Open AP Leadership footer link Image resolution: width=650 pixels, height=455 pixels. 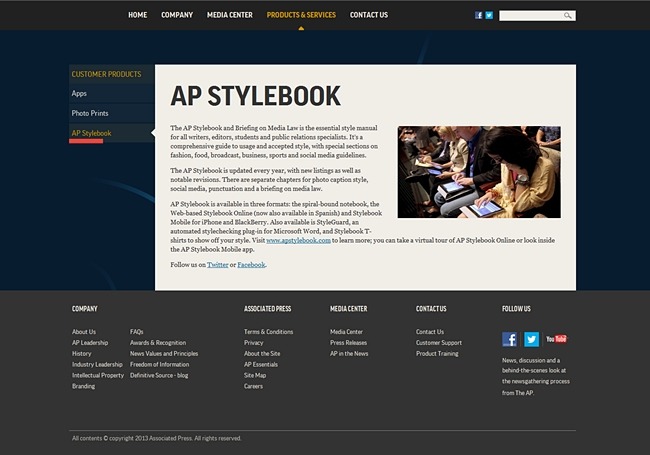[90, 343]
